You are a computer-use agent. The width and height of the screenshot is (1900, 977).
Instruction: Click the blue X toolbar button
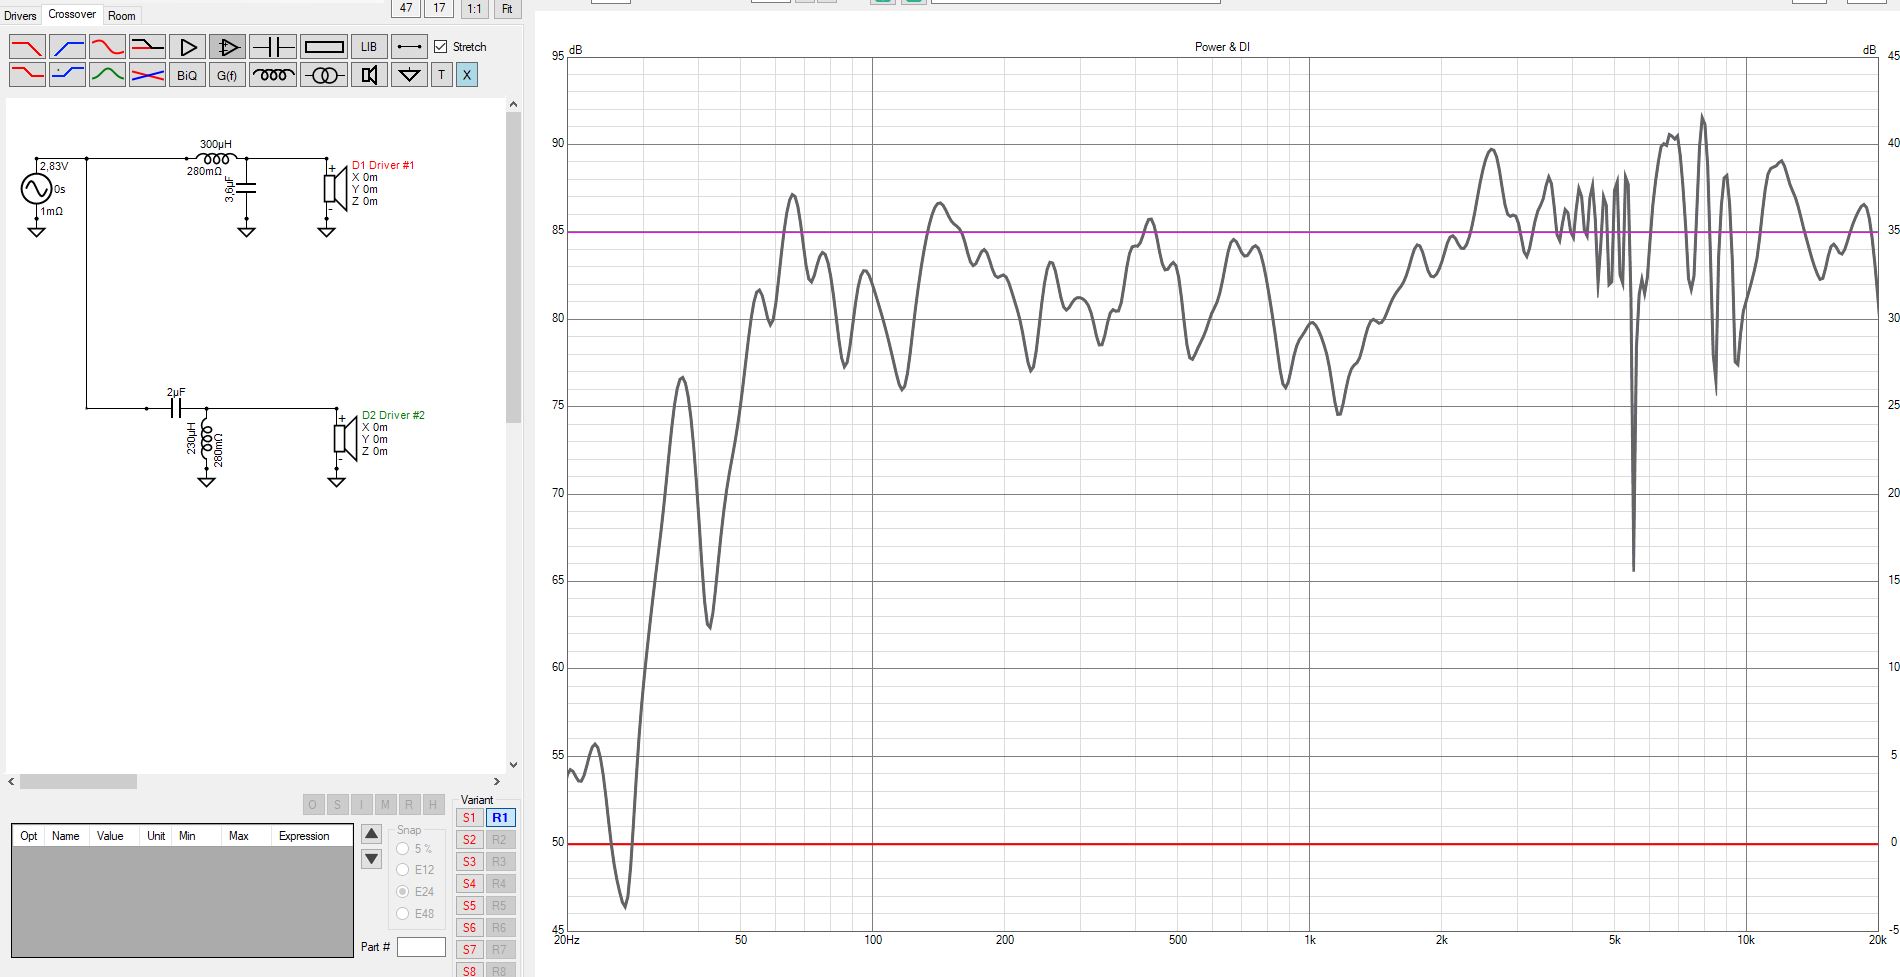coord(466,75)
